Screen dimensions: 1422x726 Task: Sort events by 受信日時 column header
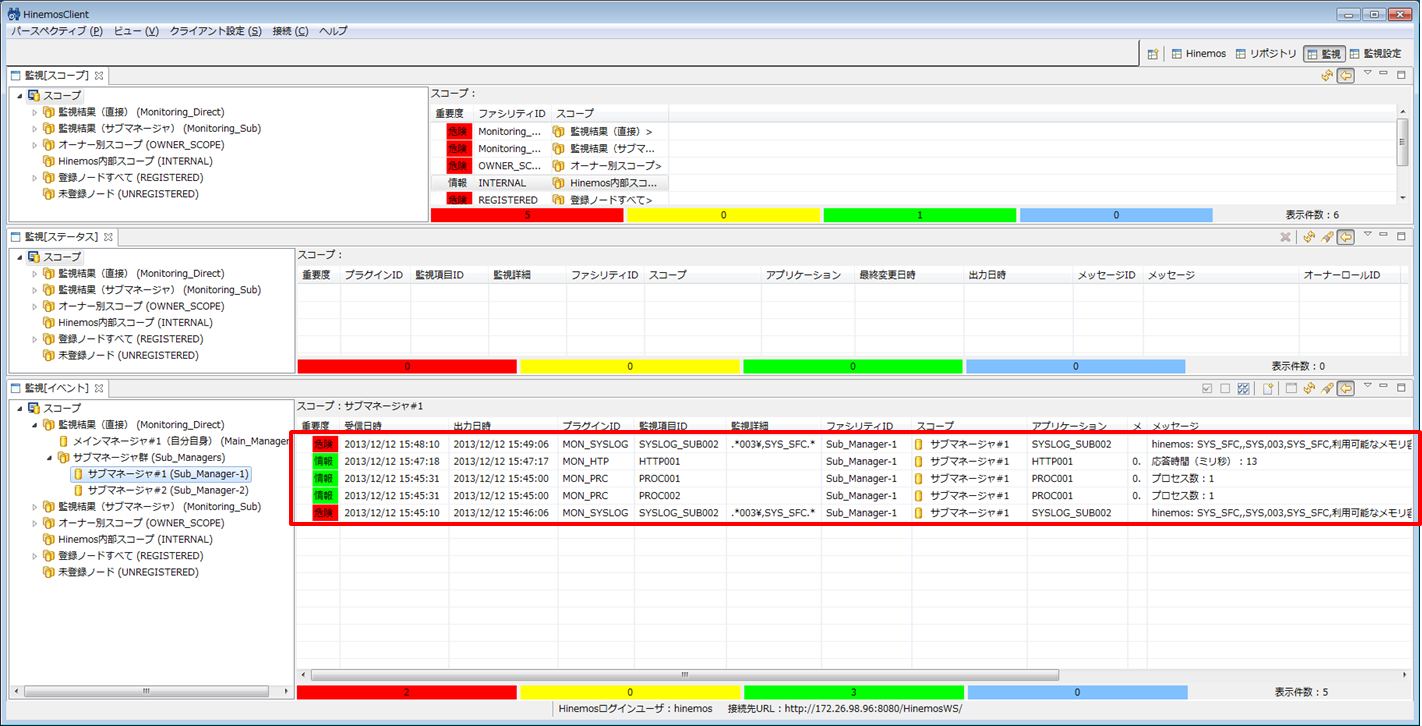394,426
